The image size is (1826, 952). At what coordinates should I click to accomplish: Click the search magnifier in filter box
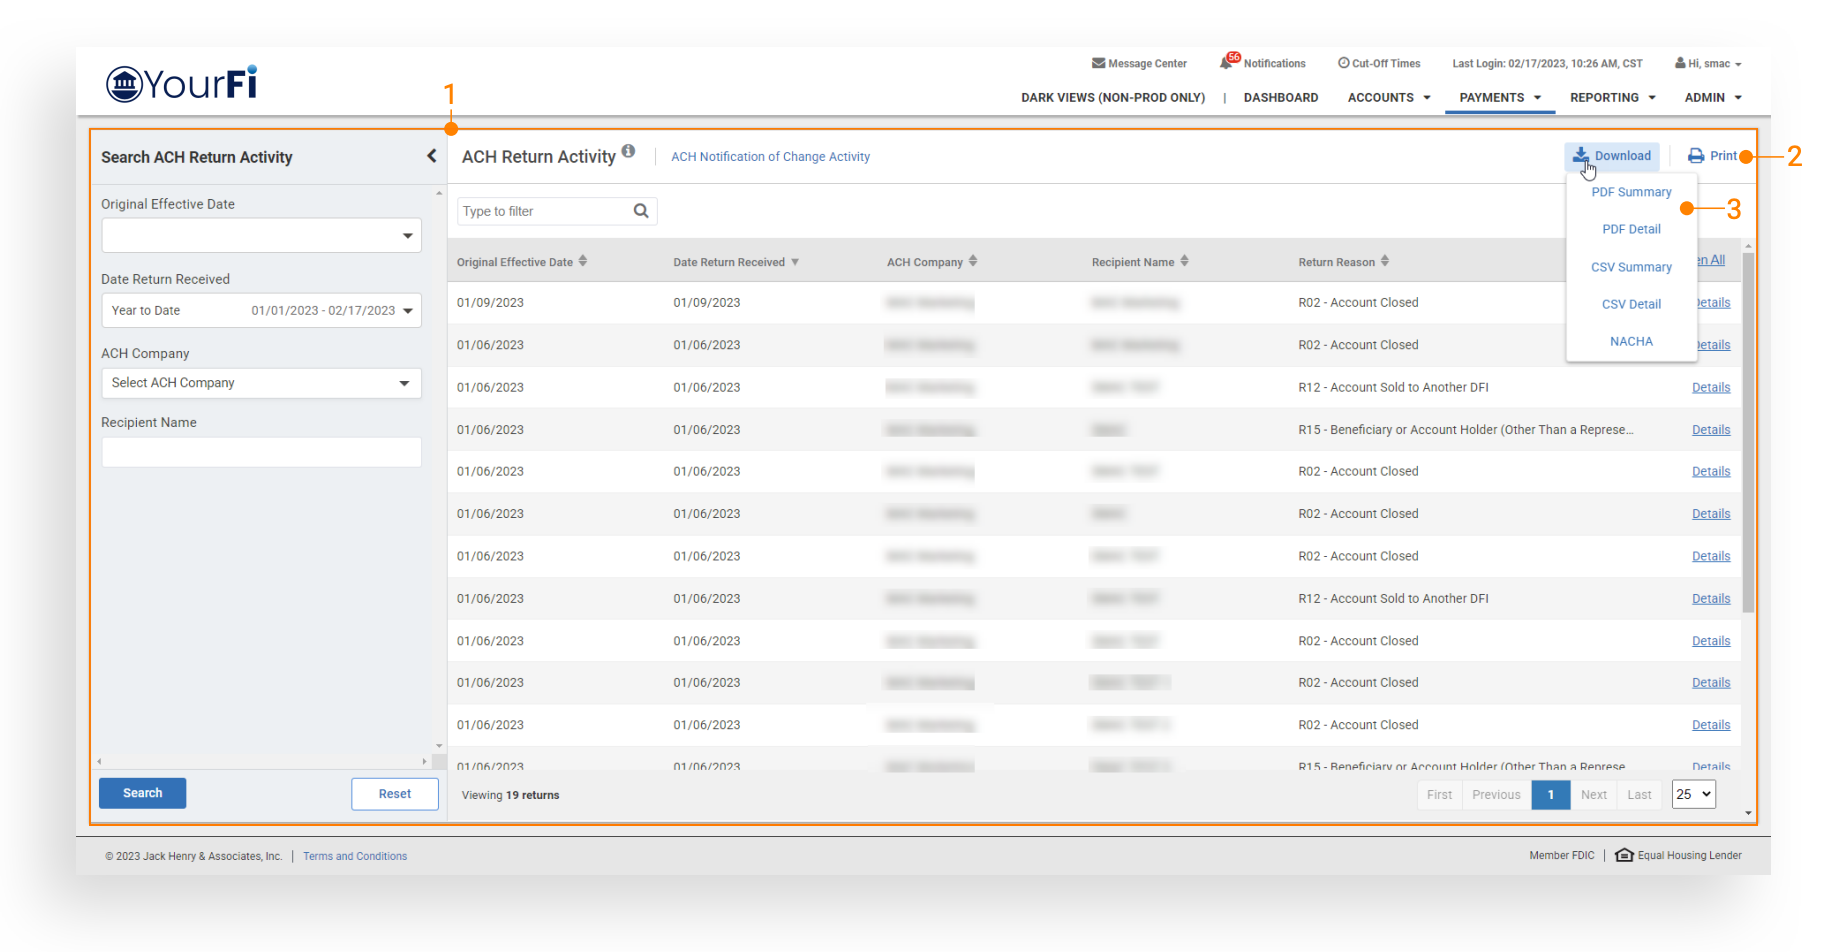(641, 211)
